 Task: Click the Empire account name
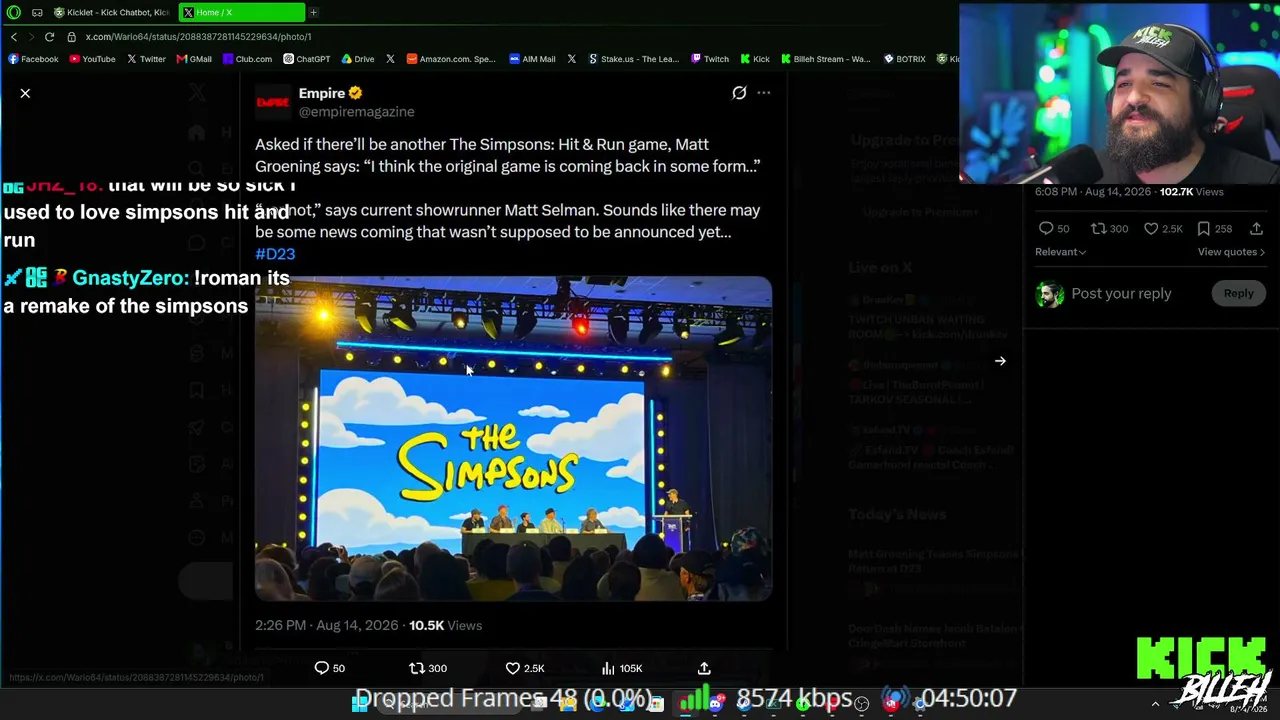[x=322, y=93]
